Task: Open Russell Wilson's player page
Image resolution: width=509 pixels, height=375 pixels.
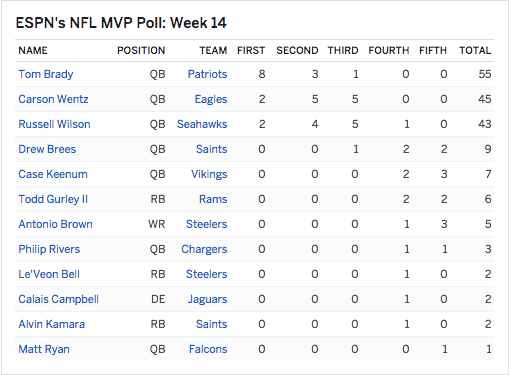Action: tap(54, 124)
